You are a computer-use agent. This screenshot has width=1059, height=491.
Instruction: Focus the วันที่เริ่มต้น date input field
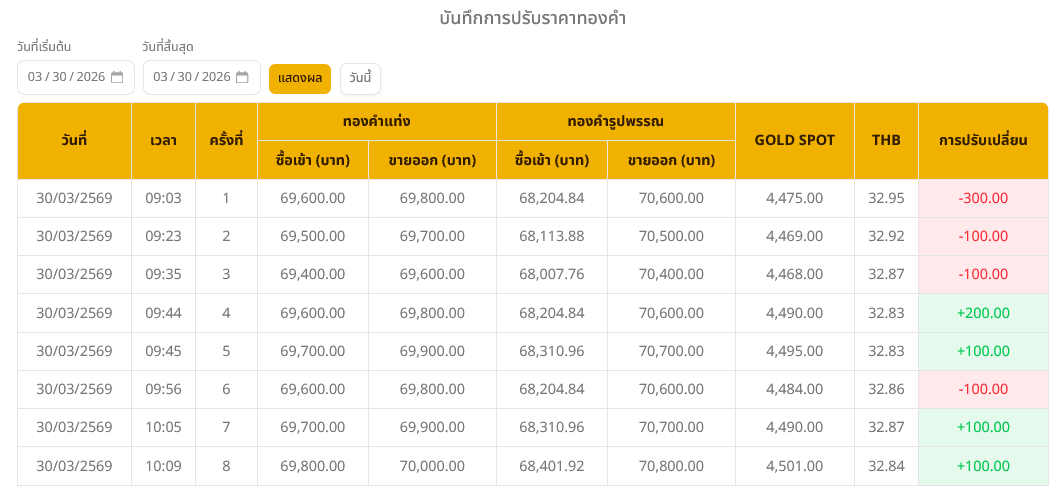[x=66, y=77]
